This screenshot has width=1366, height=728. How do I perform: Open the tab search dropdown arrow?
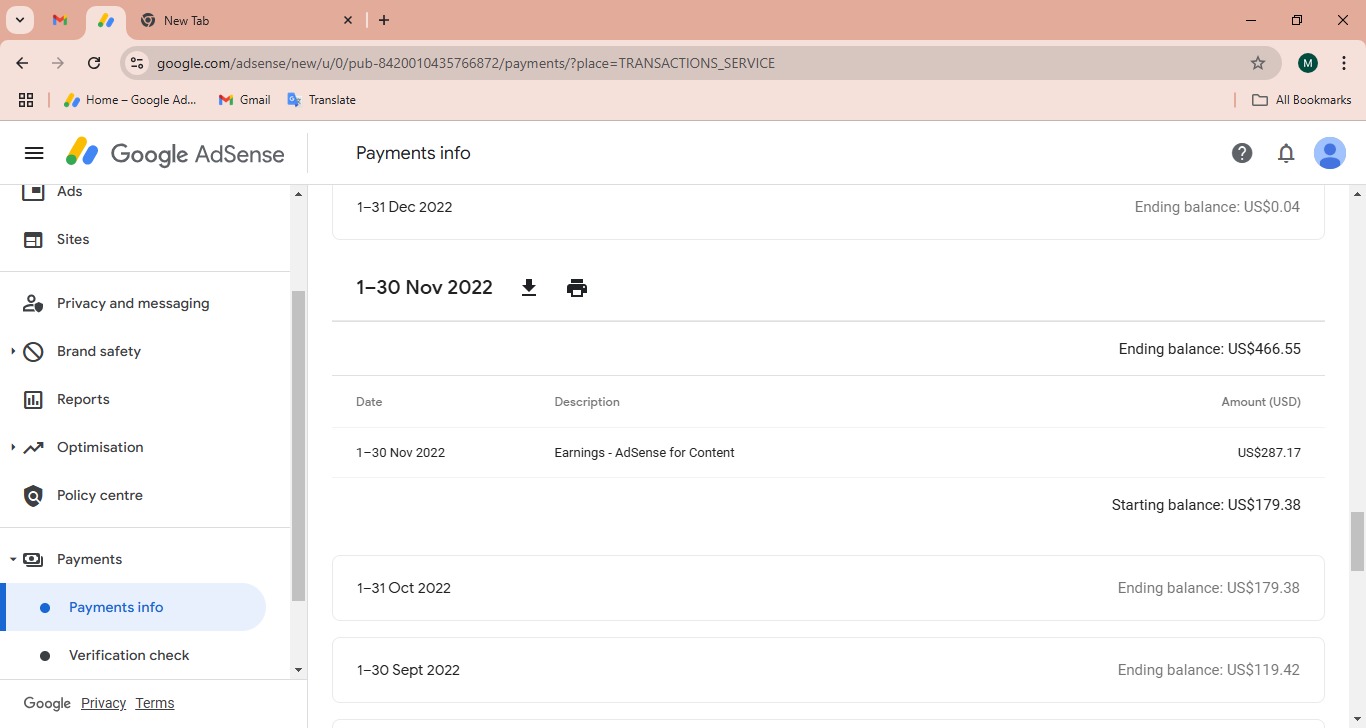19,20
